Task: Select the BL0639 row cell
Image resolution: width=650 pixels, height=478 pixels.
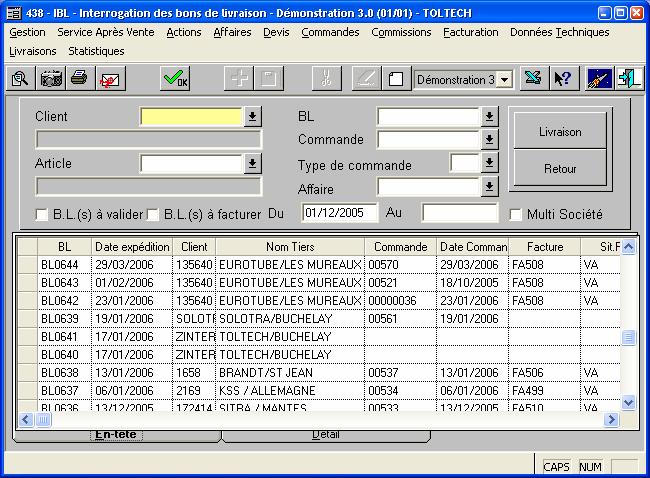Action: (x=64, y=318)
